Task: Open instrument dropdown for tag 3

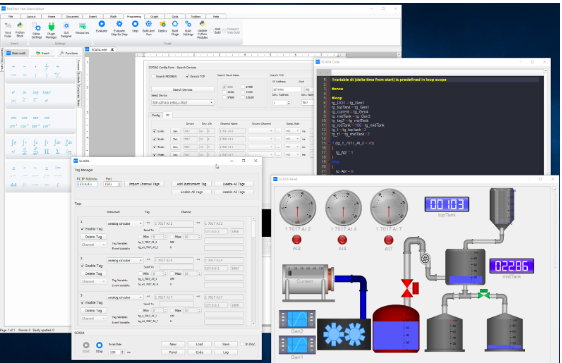Action: click(125, 297)
